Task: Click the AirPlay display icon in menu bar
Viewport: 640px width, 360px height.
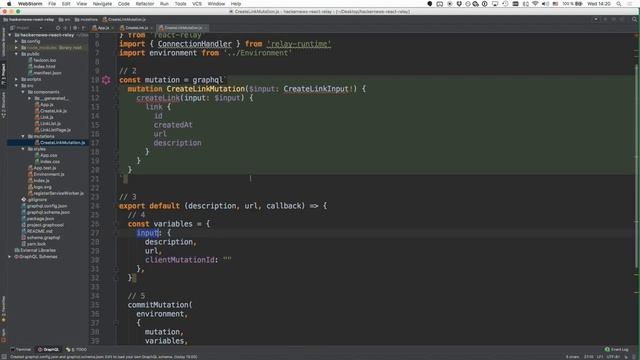Action: point(495,4)
